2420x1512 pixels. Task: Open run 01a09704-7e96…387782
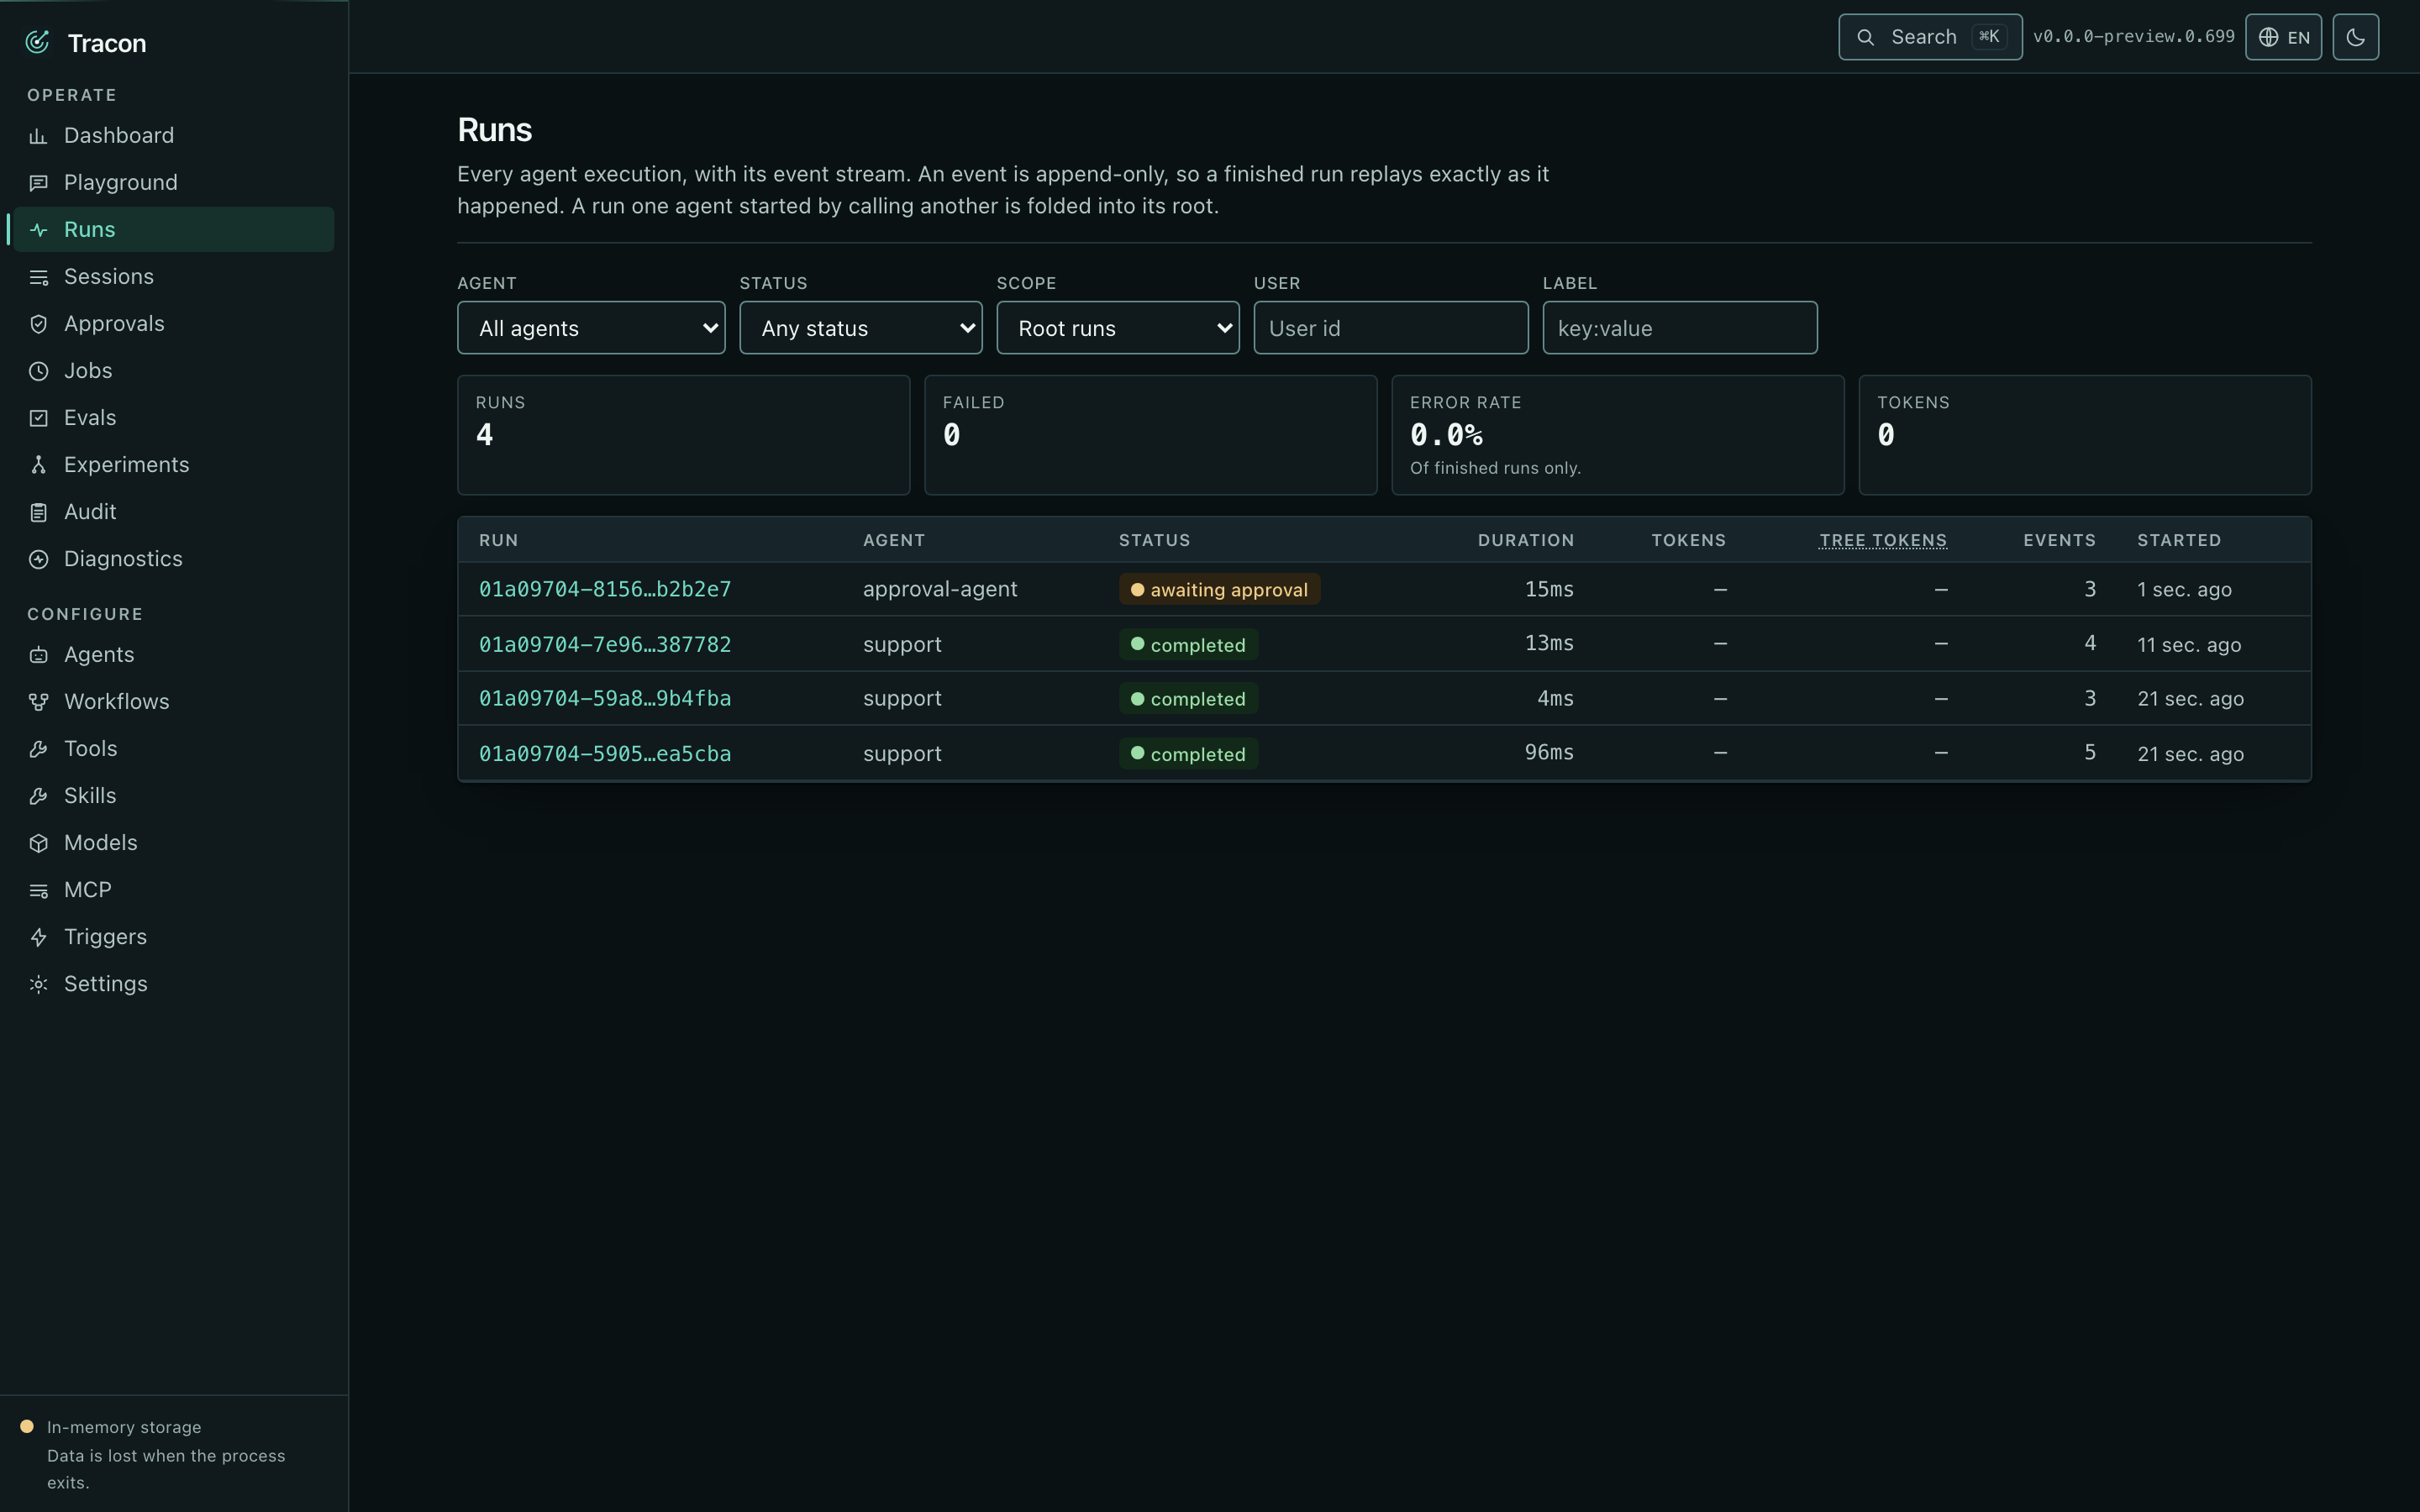pyautogui.click(x=605, y=644)
